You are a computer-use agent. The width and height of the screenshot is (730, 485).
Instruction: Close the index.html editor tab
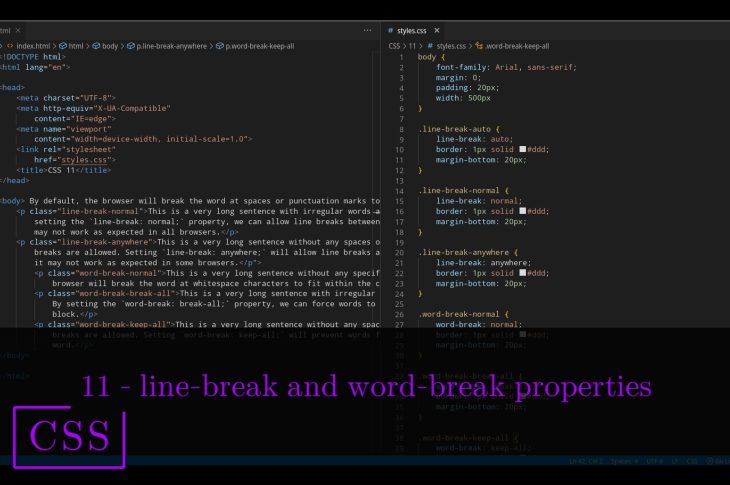point(18,31)
